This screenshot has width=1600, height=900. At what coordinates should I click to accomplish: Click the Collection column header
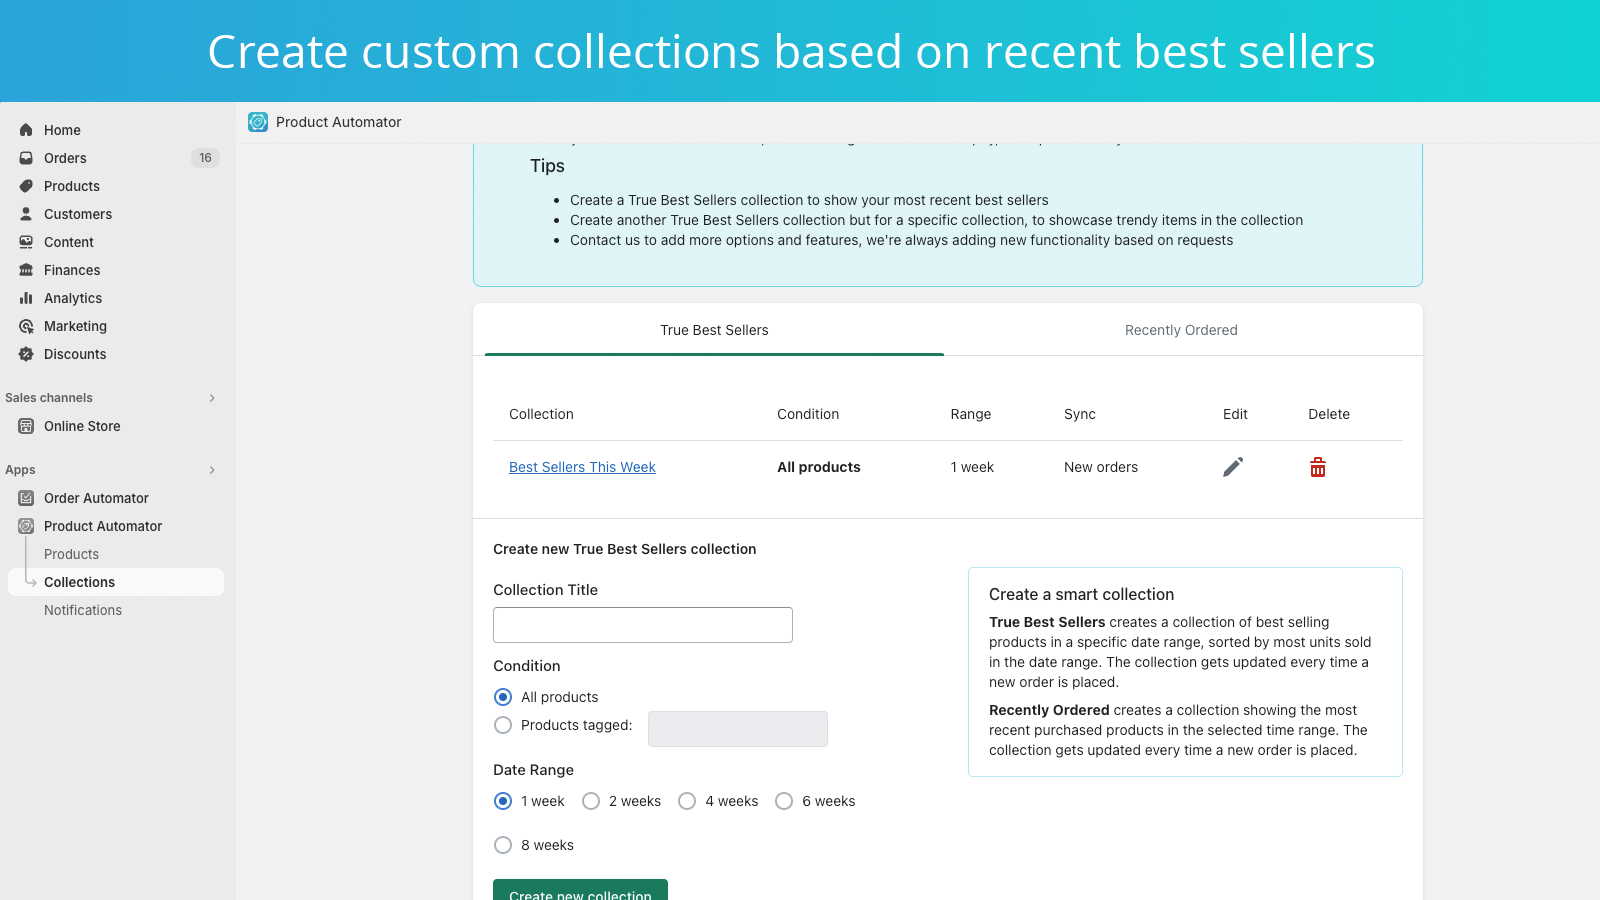pyautogui.click(x=541, y=414)
